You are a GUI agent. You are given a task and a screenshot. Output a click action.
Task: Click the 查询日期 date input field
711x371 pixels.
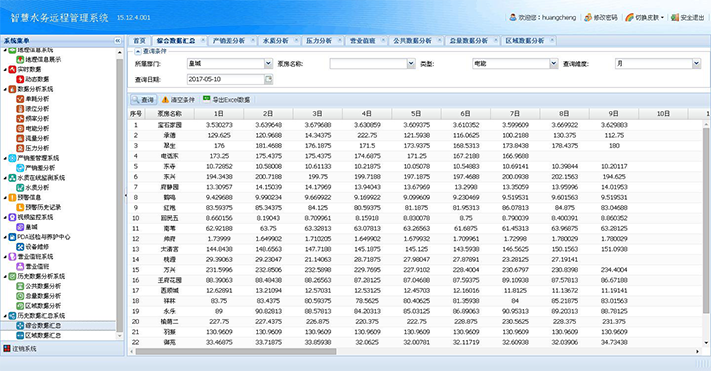point(226,79)
